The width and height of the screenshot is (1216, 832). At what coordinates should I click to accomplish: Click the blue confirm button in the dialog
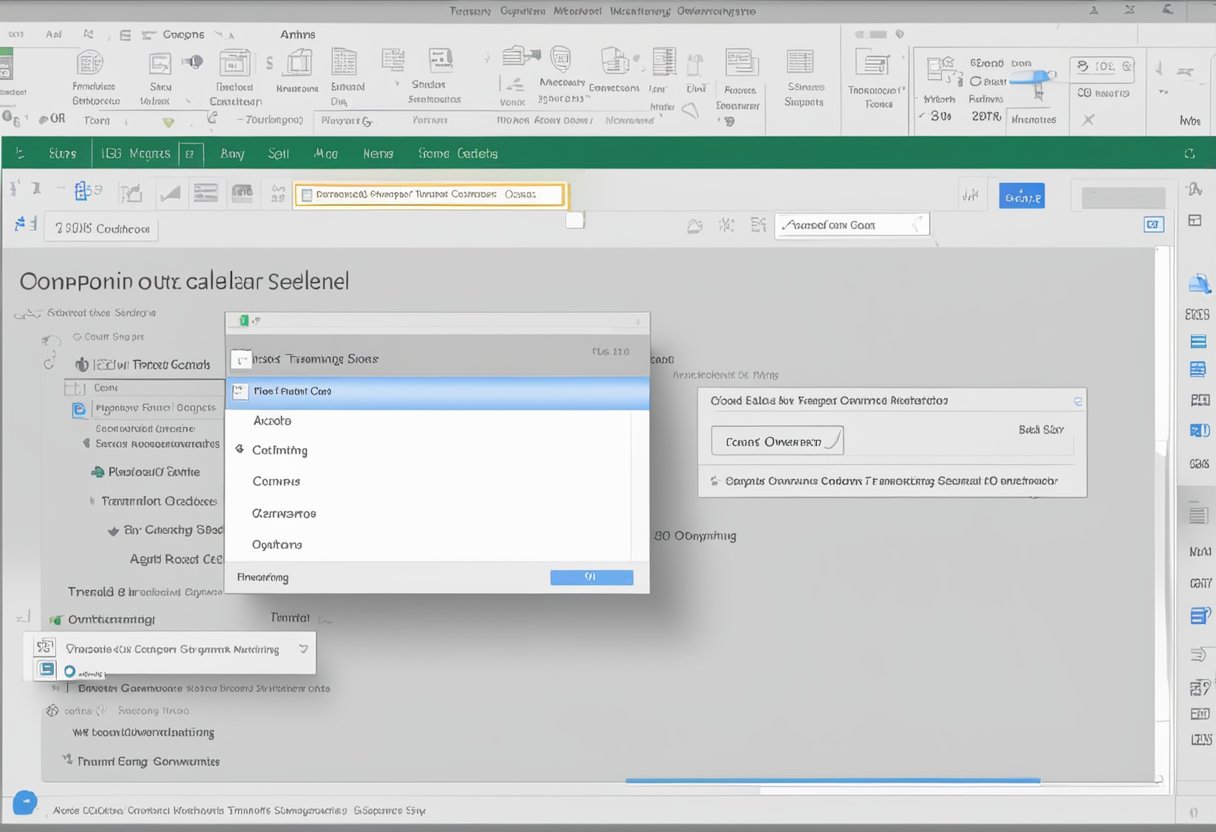pos(591,577)
